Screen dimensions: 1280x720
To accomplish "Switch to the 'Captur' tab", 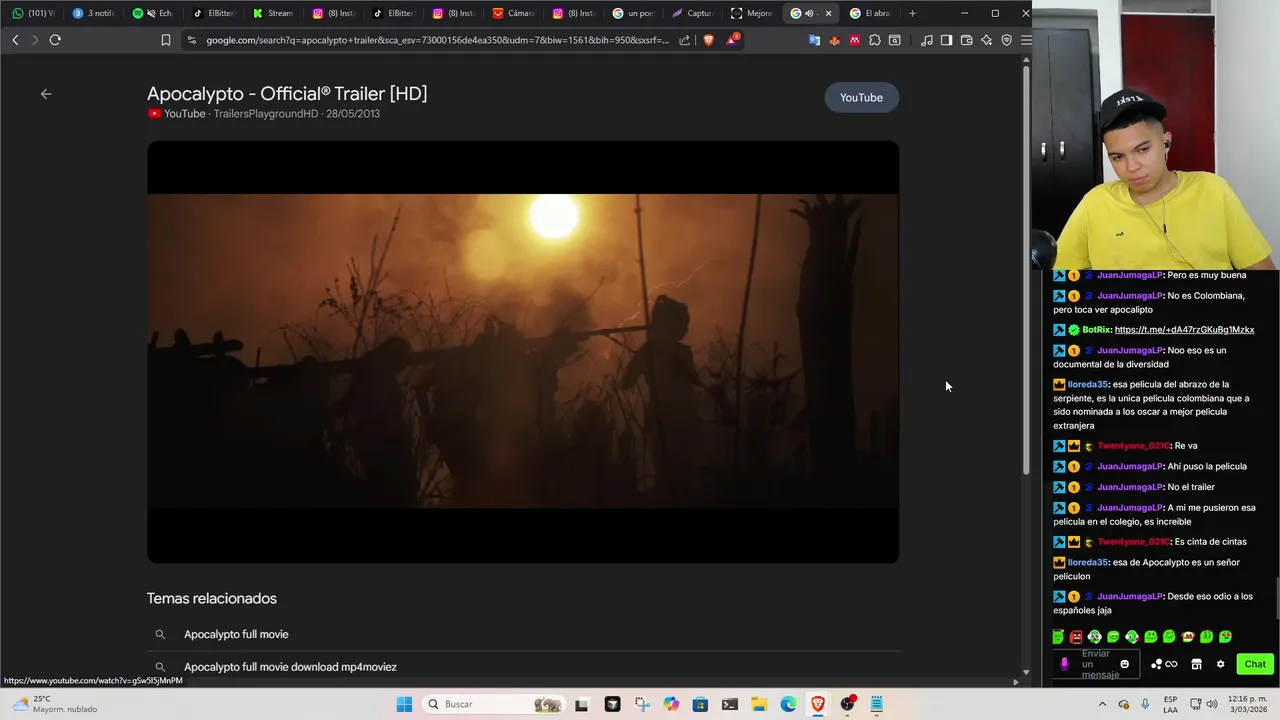I will pyautogui.click(x=693, y=13).
